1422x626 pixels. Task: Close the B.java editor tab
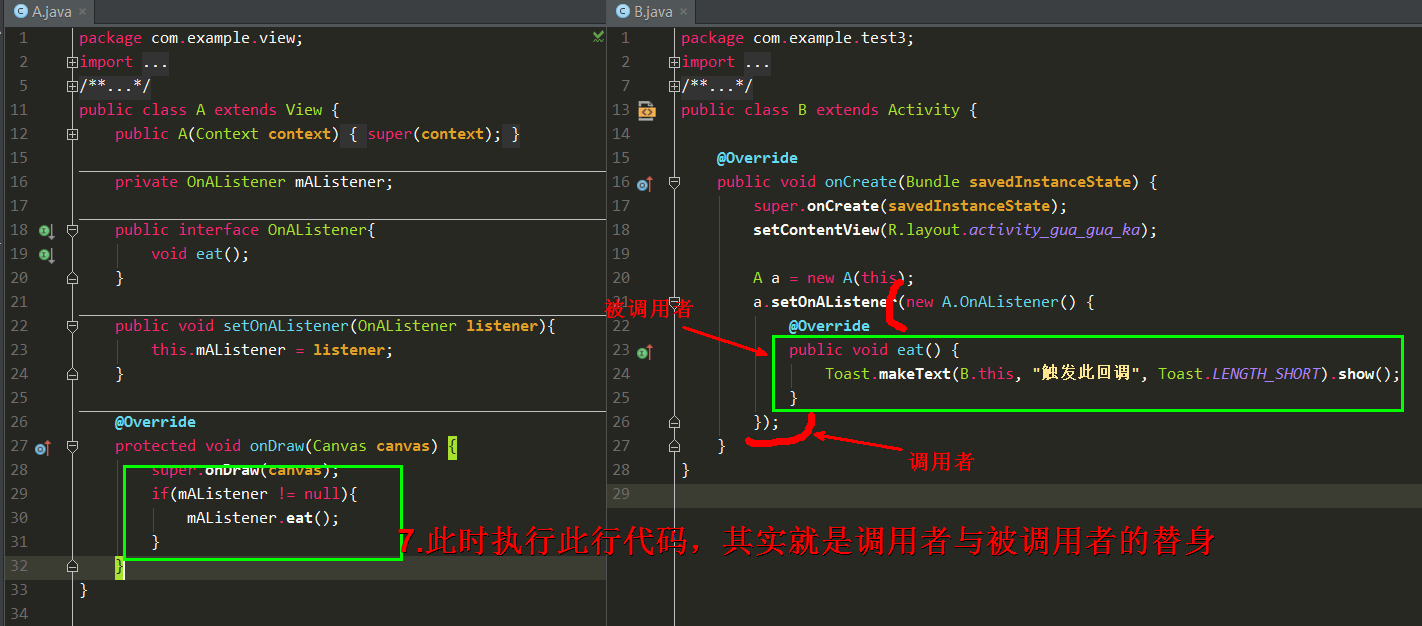point(683,12)
